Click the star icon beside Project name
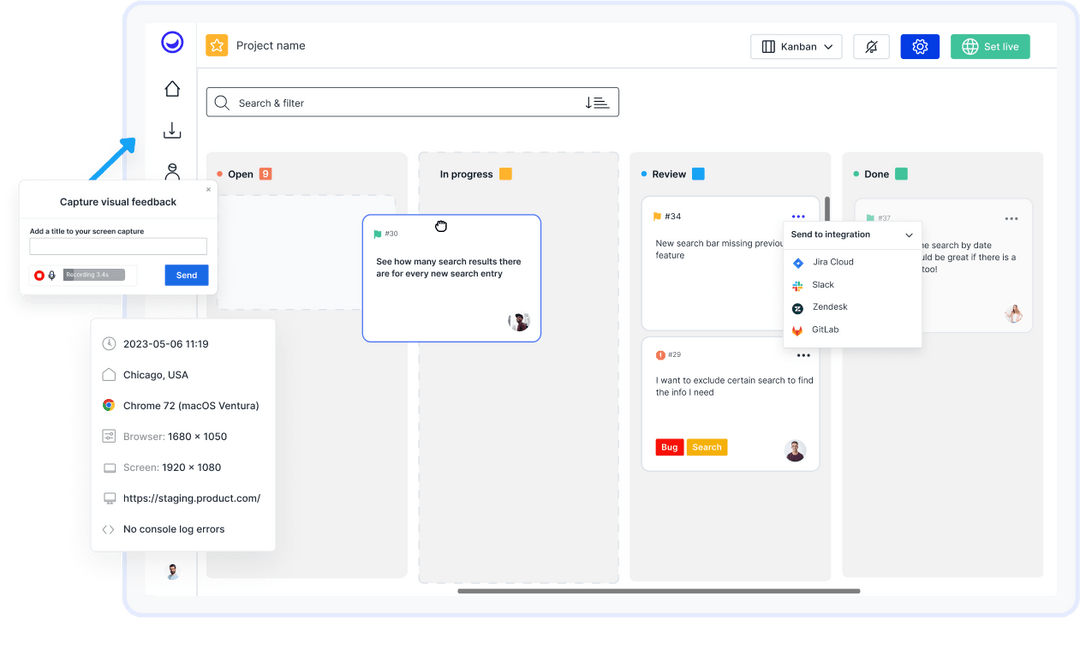This screenshot has height=666, width=1080. coord(217,45)
